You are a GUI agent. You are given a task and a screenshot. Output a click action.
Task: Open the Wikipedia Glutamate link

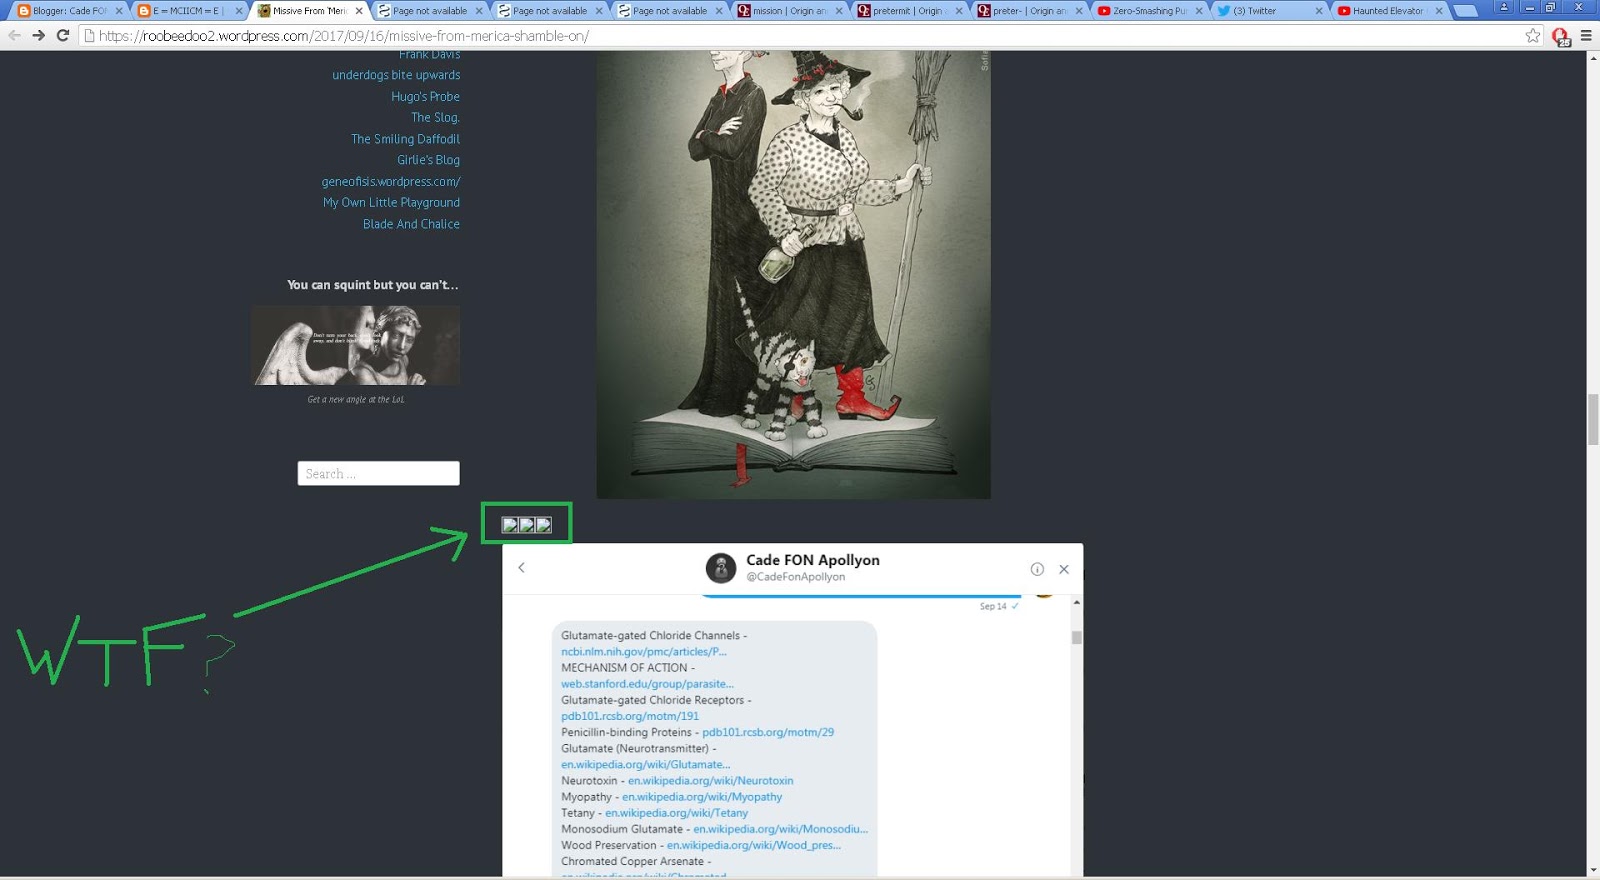pyautogui.click(x=645, y=765)
